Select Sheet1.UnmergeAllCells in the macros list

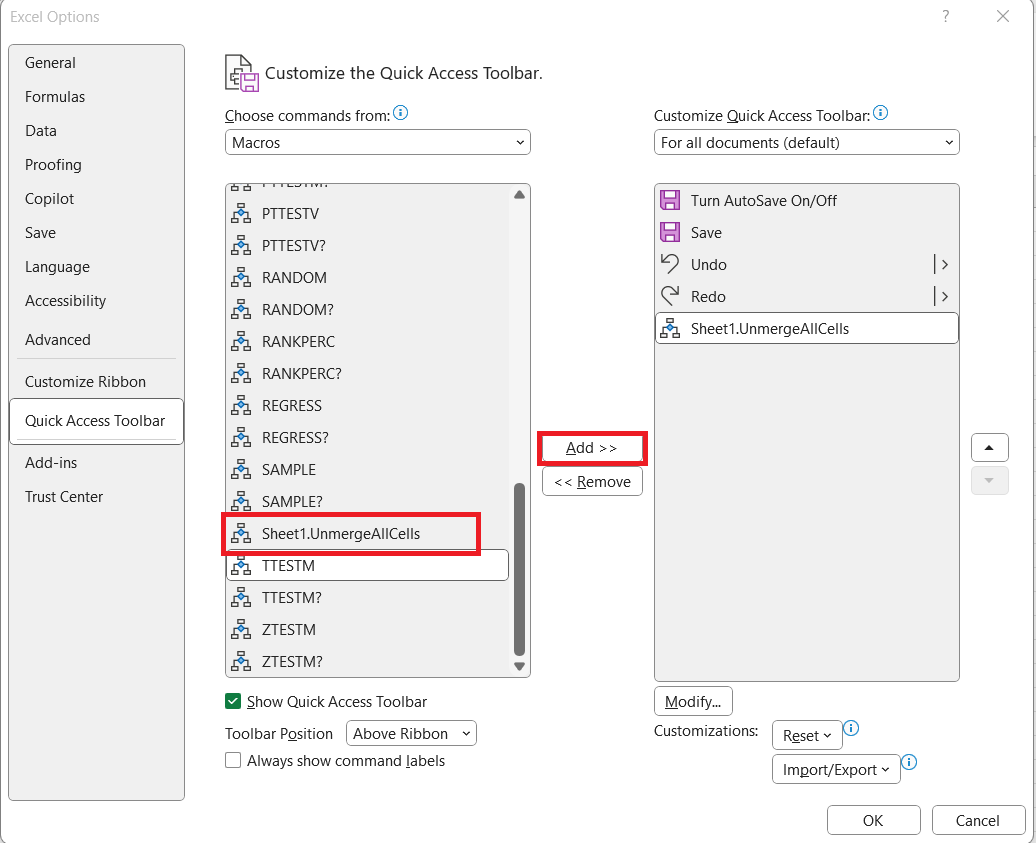pos(367,534)
